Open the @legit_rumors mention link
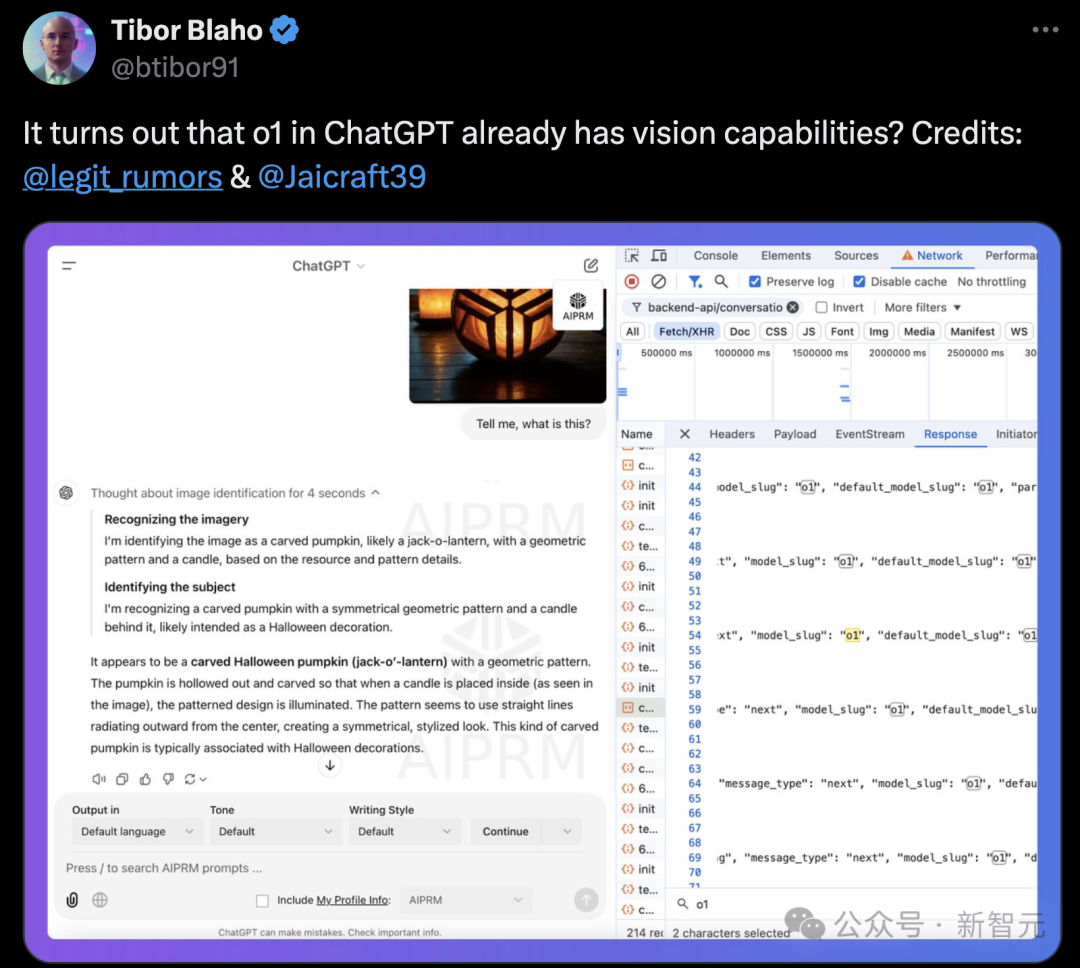Image resolution: width=1080 pixels, height=968 pixels. 123,177
